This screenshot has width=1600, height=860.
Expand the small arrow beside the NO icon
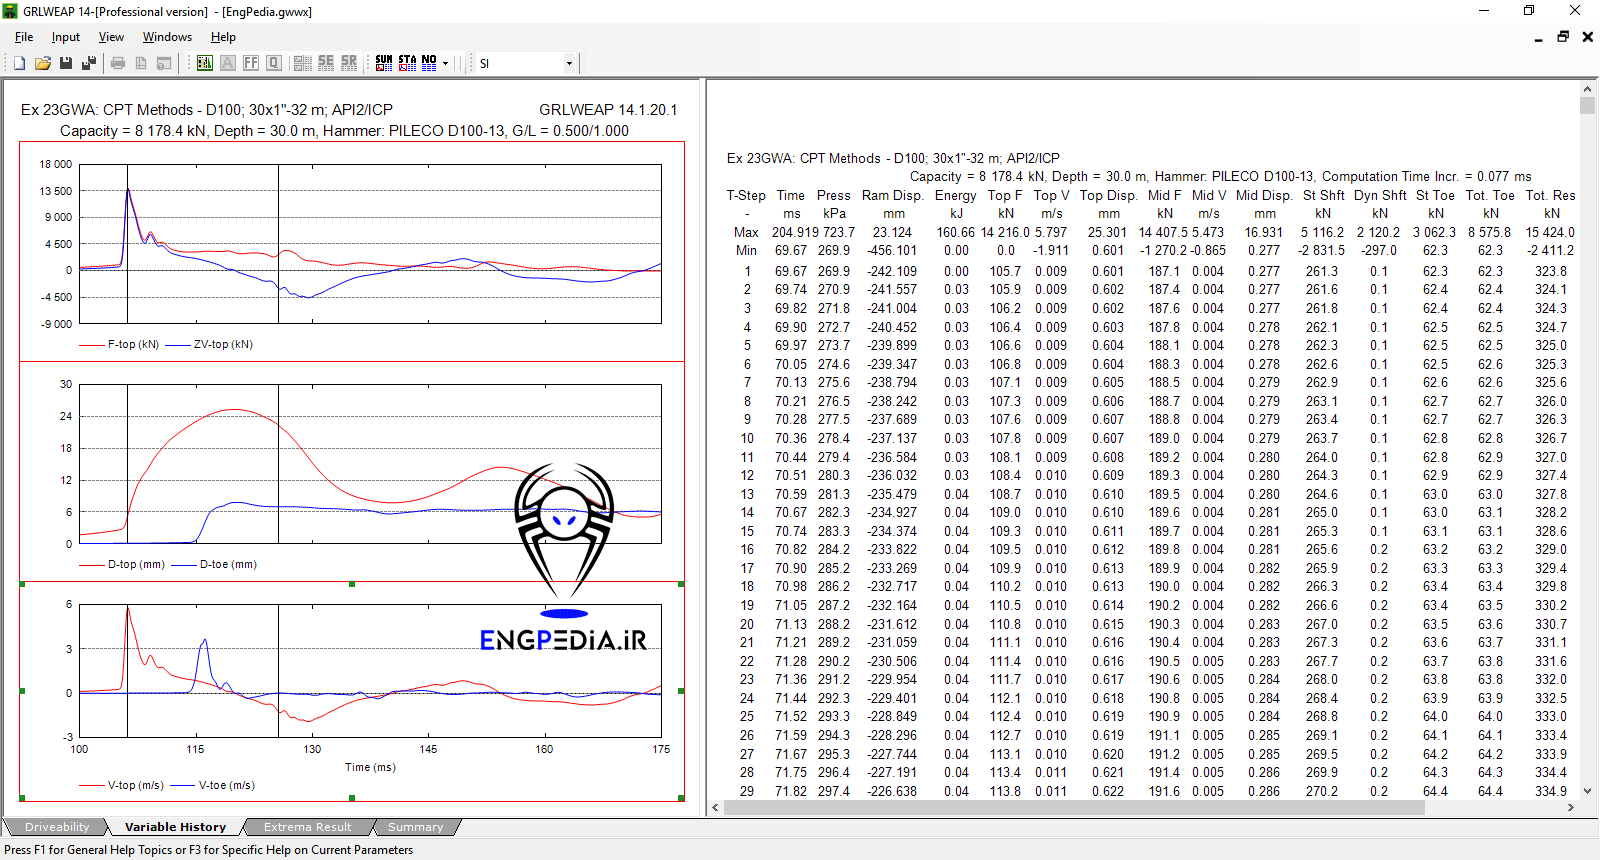[446, 64]
